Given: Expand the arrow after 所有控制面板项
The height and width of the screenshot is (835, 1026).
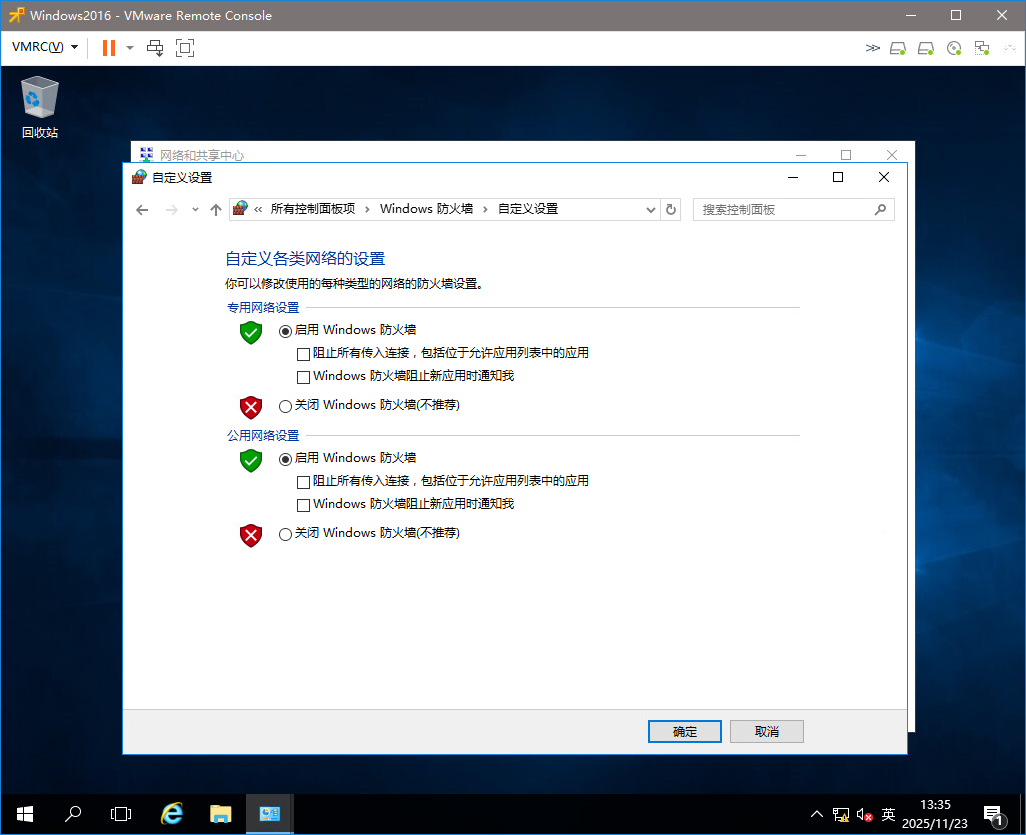Looking at the screenshot, I should tap(367, 209).
